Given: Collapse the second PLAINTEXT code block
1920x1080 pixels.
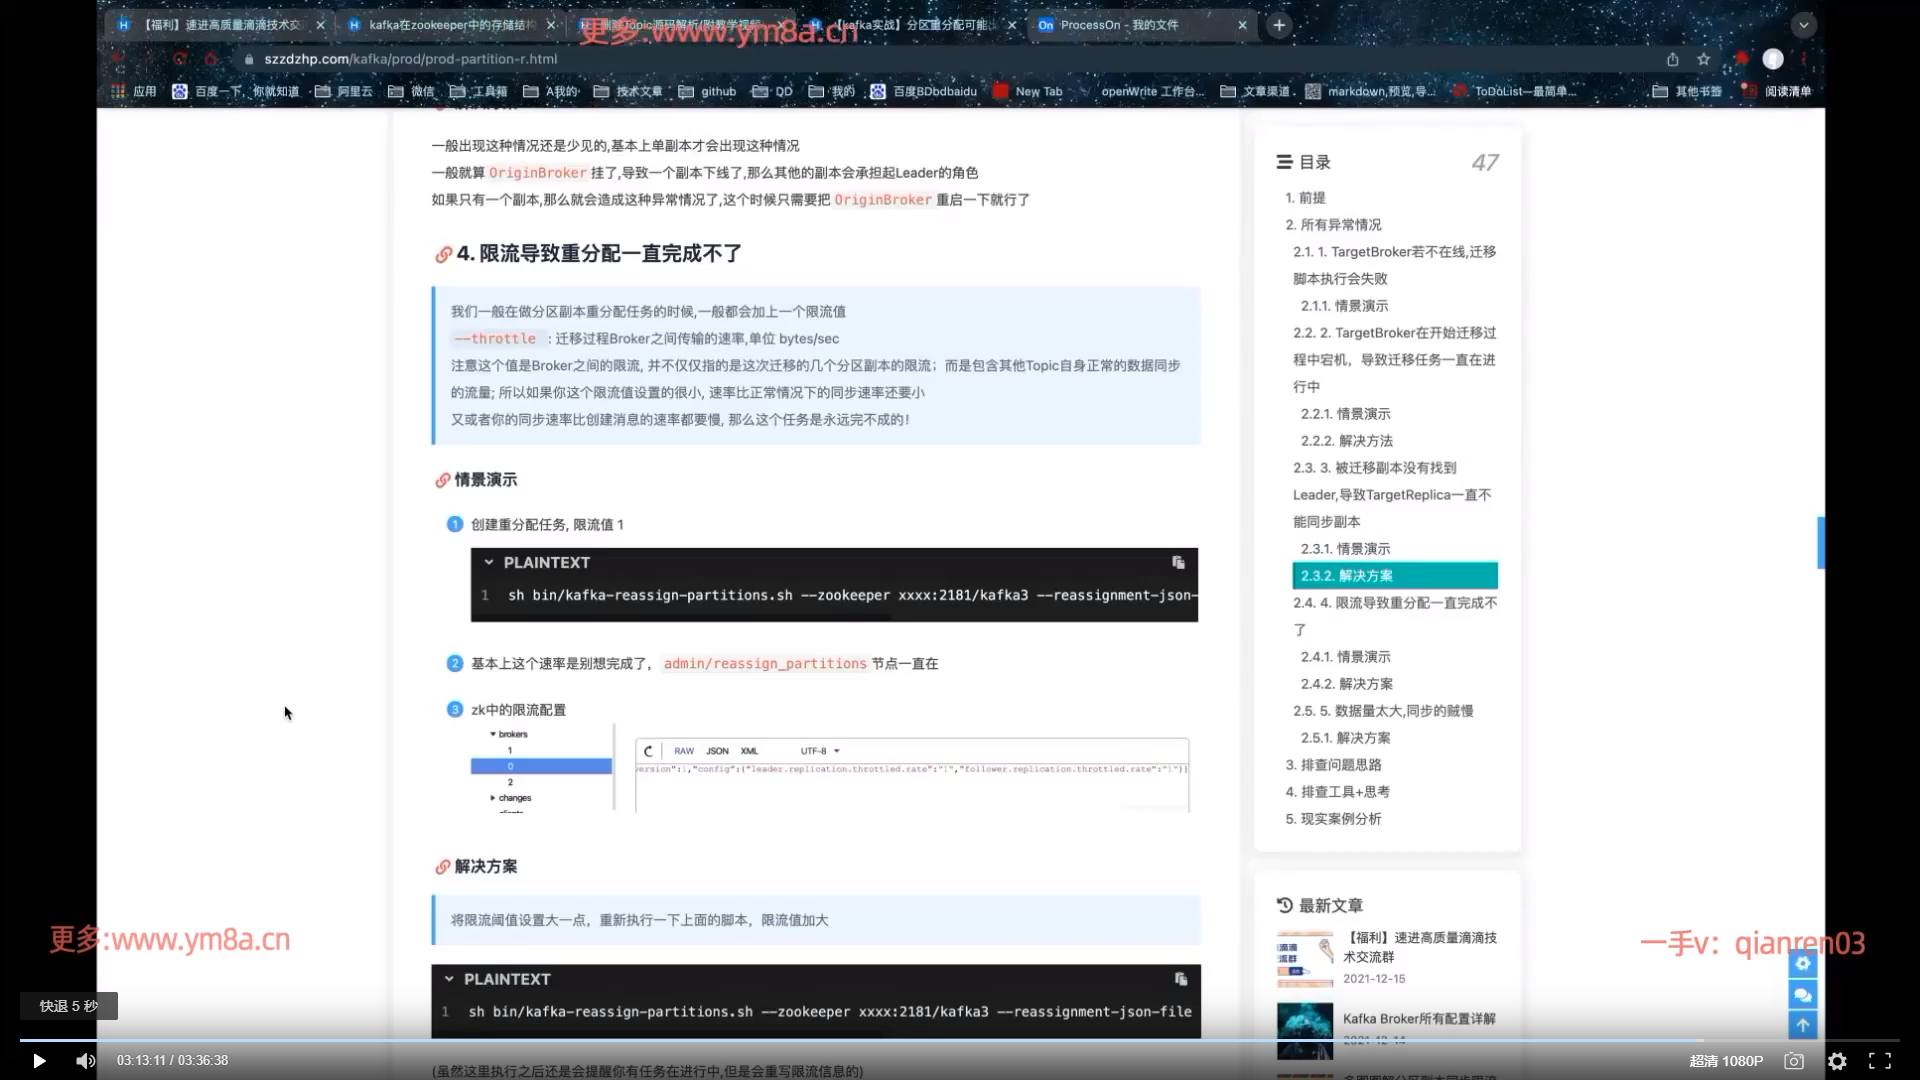Looking at the screenshot, I should 449,979.
